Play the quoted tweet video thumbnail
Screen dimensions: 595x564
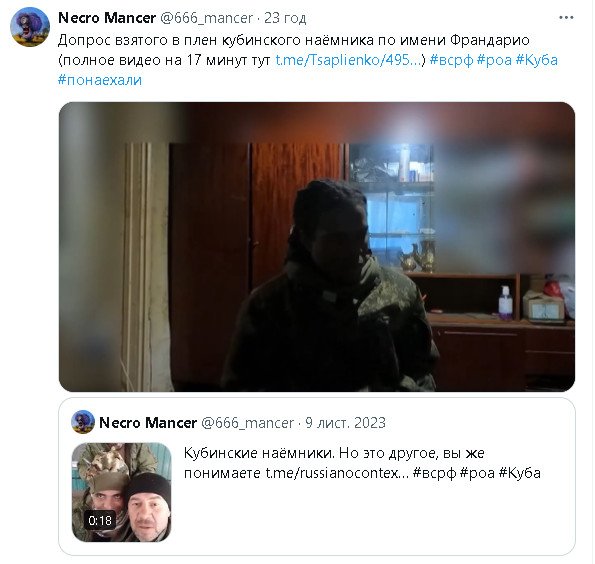[121, 492]
